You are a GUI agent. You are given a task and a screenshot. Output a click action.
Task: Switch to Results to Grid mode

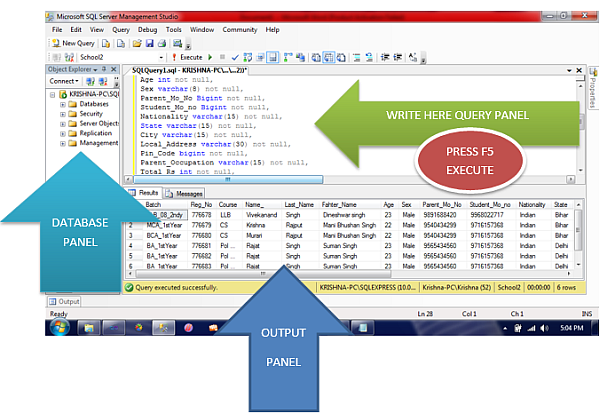329,57
